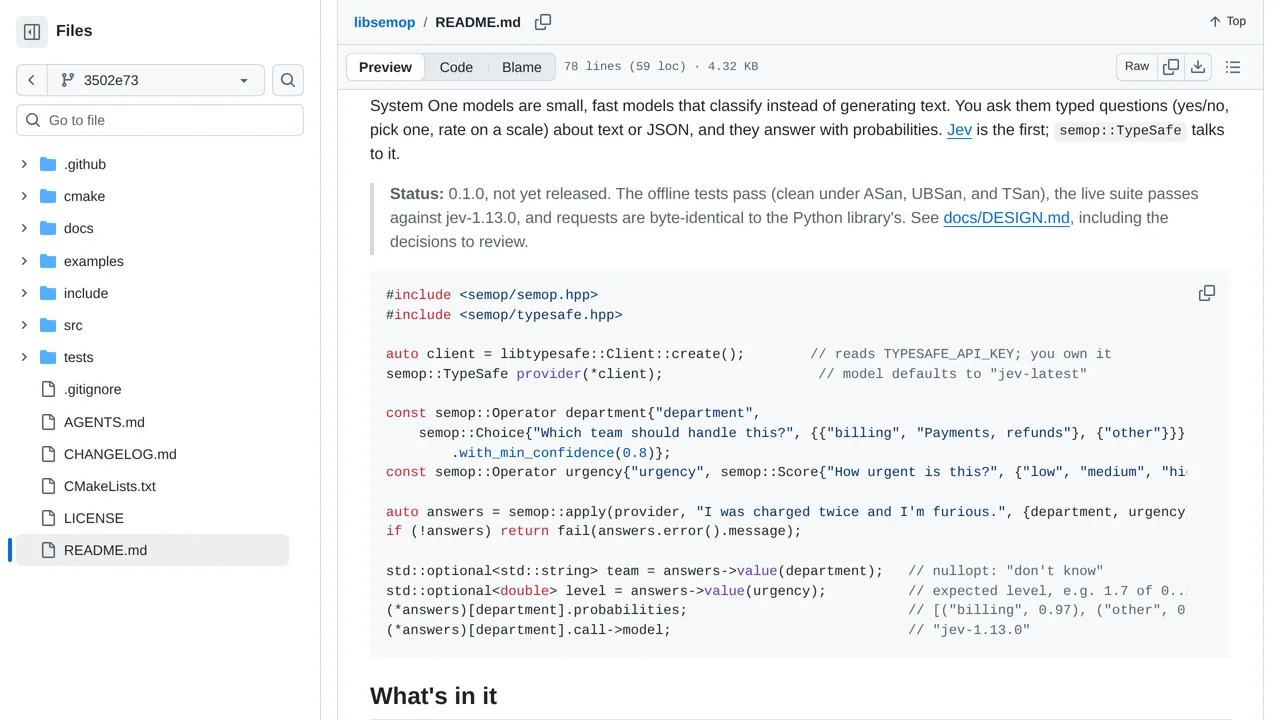Open the 3502e73 branch dropdown

[x=156, y=80]
